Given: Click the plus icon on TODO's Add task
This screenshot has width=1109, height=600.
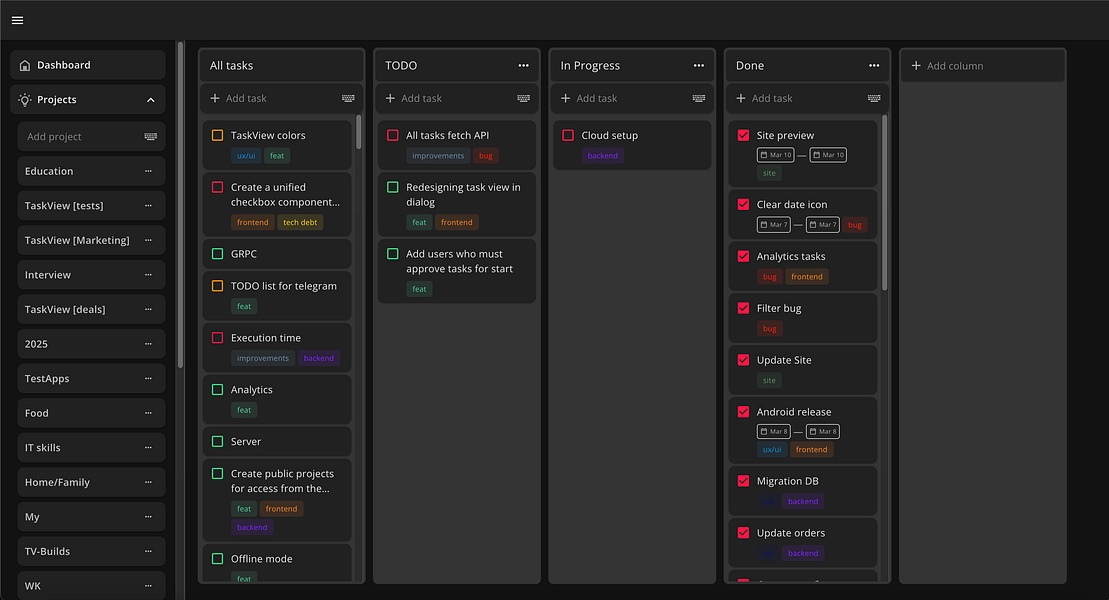Looking at the screenshot, I should 389,98.
